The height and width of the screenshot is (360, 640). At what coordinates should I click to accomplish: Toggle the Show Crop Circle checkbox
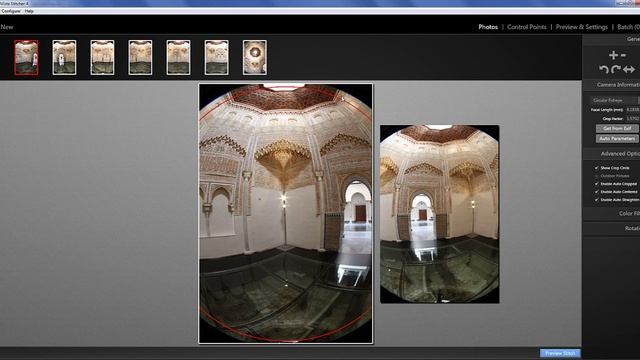click(x=597, y=168)
